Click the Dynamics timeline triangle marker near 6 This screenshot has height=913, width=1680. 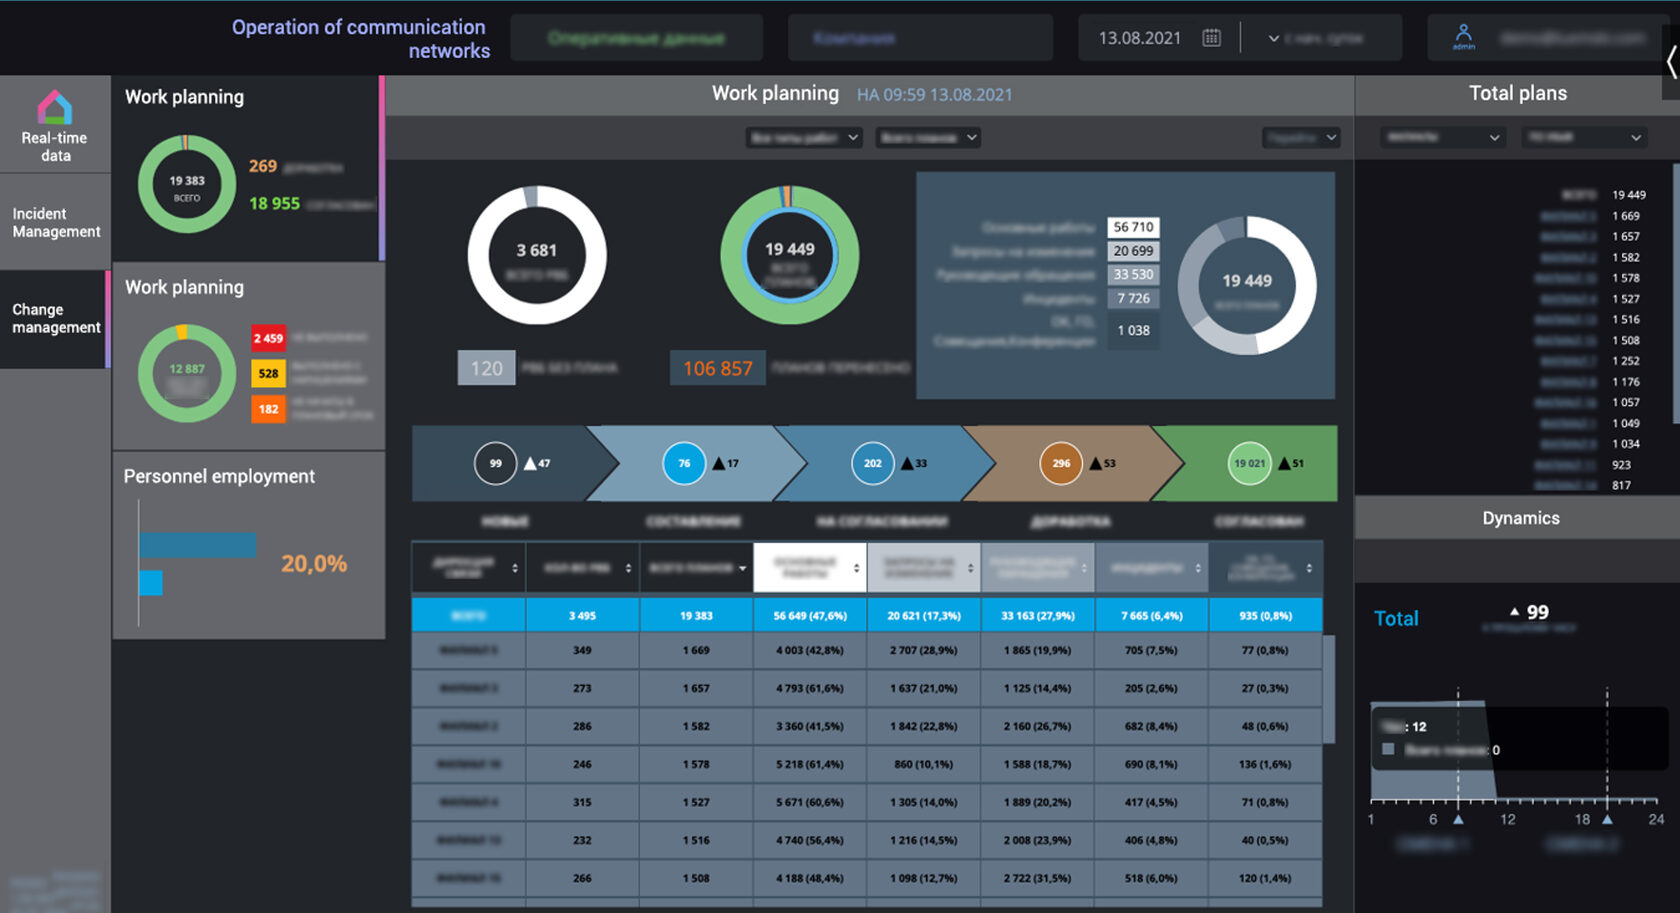[x=1458, y=819]
